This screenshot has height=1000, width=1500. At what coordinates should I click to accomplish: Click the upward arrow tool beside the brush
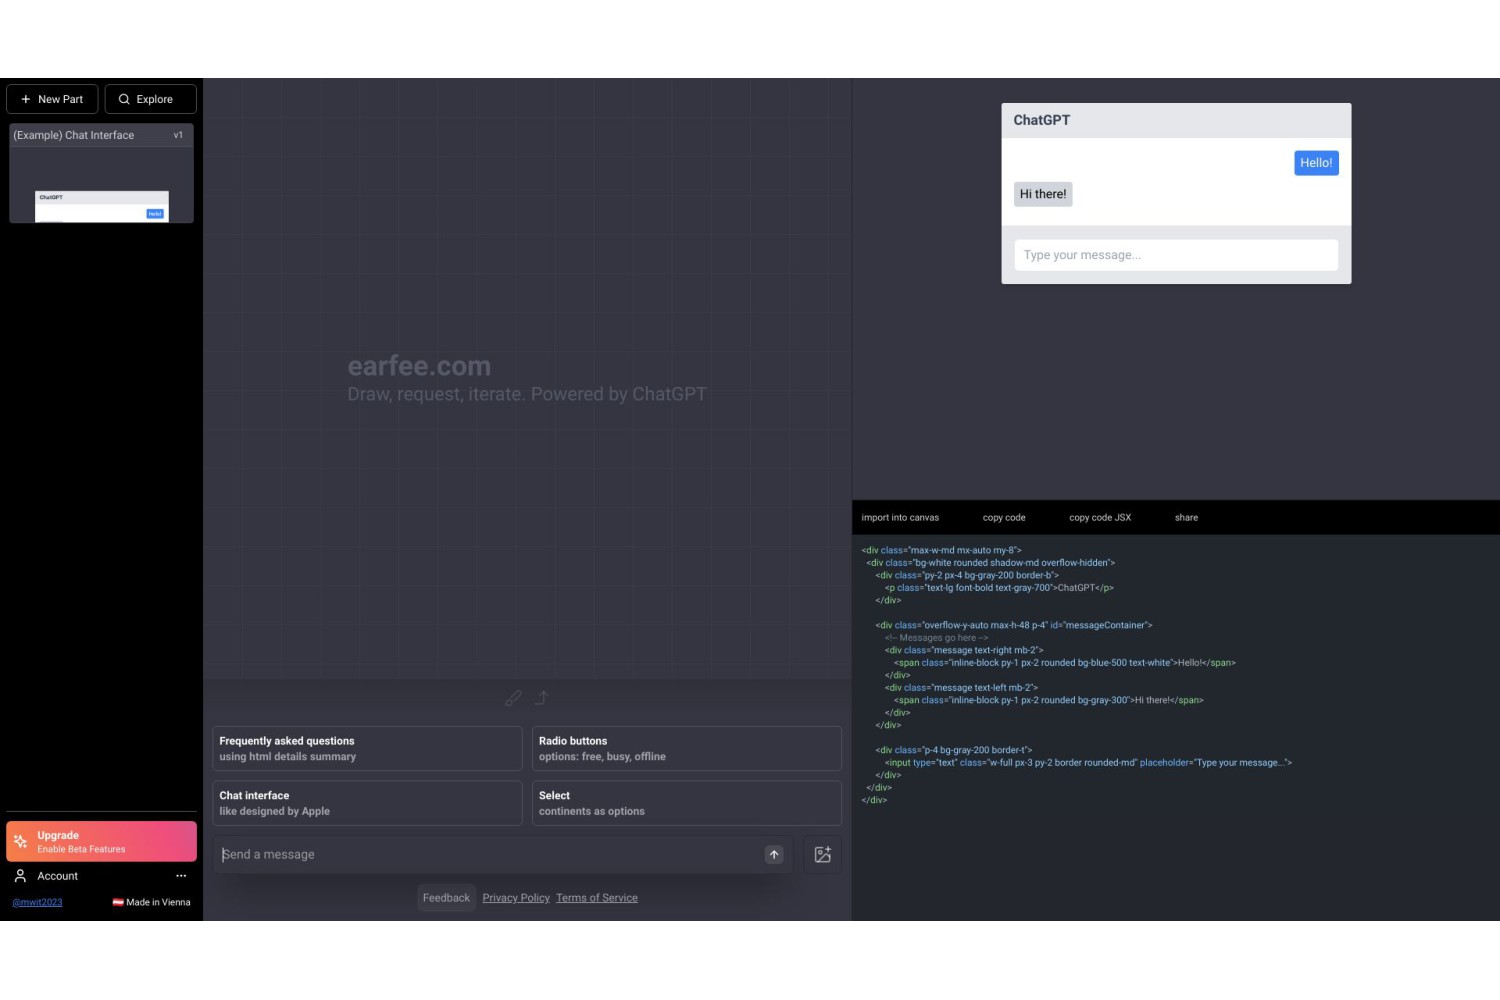[x=542, y=698]
